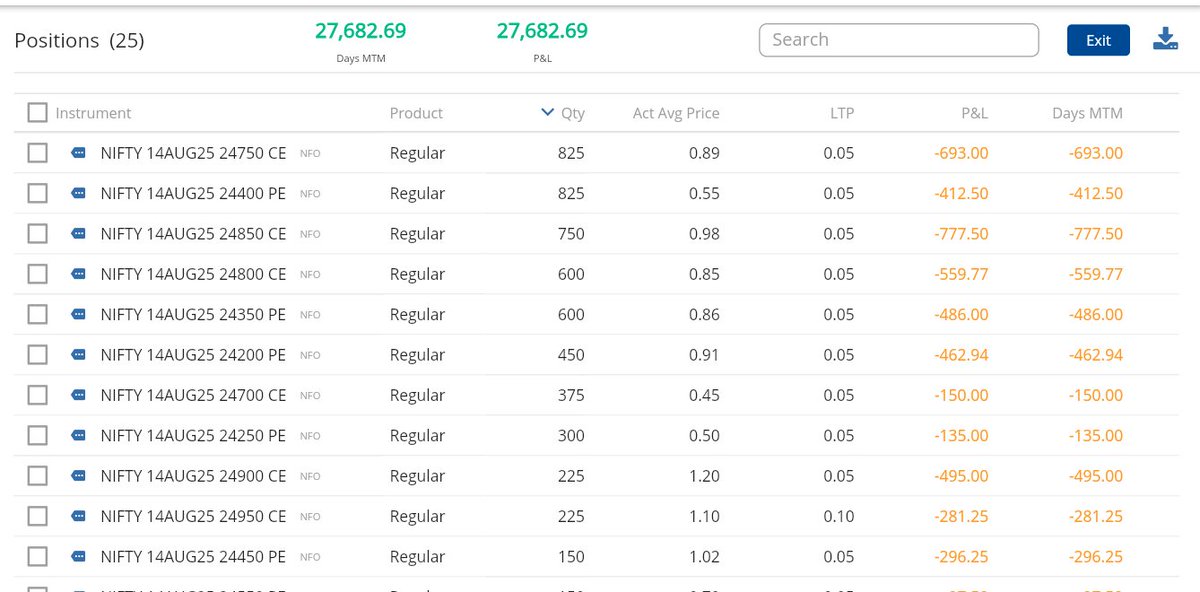Focus the Search input field
The width and height of the screenshot is (1200, 592).
899,40
